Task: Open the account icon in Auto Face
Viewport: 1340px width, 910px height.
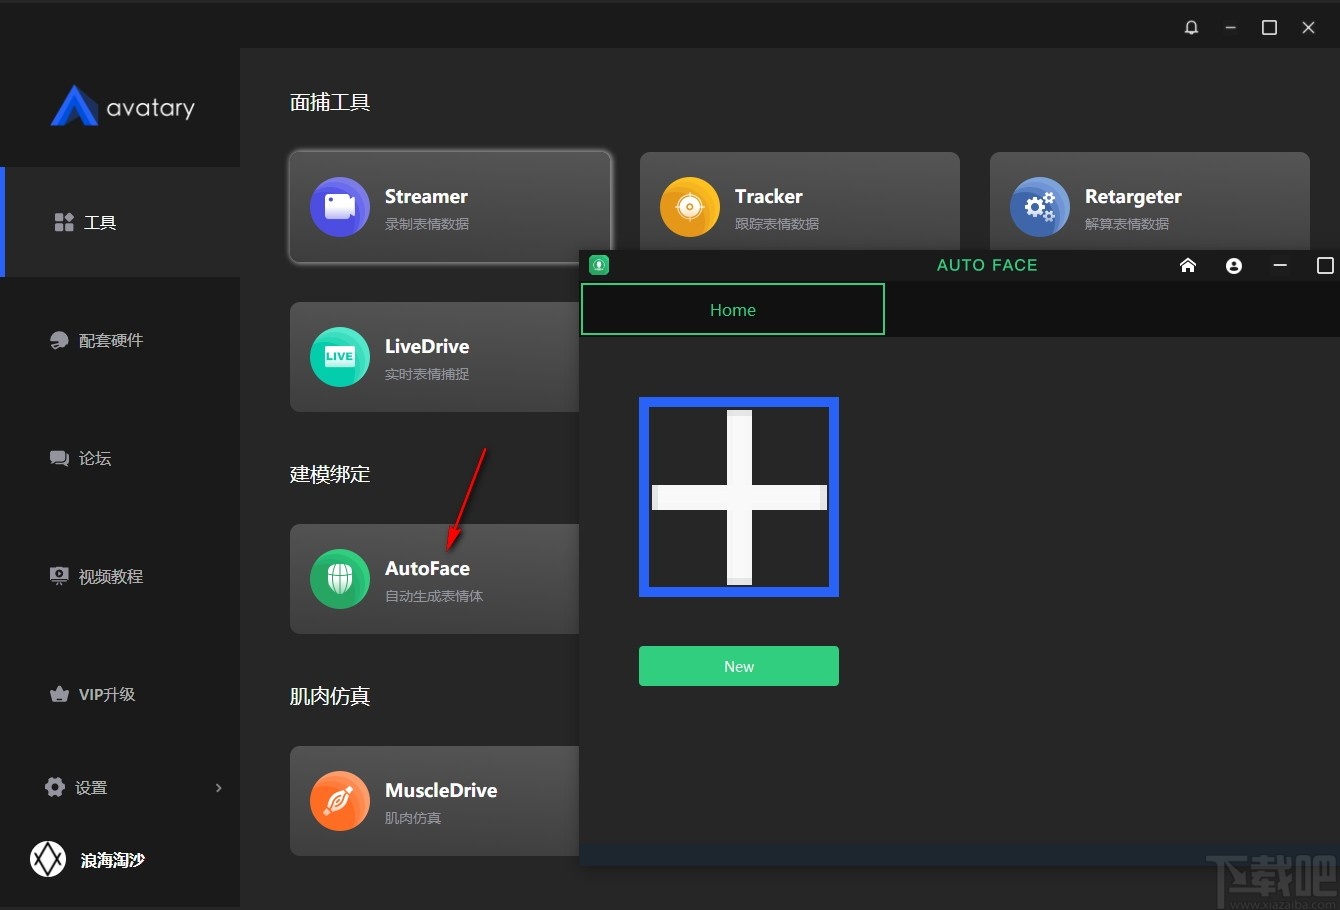Action: coord(1234,265)
